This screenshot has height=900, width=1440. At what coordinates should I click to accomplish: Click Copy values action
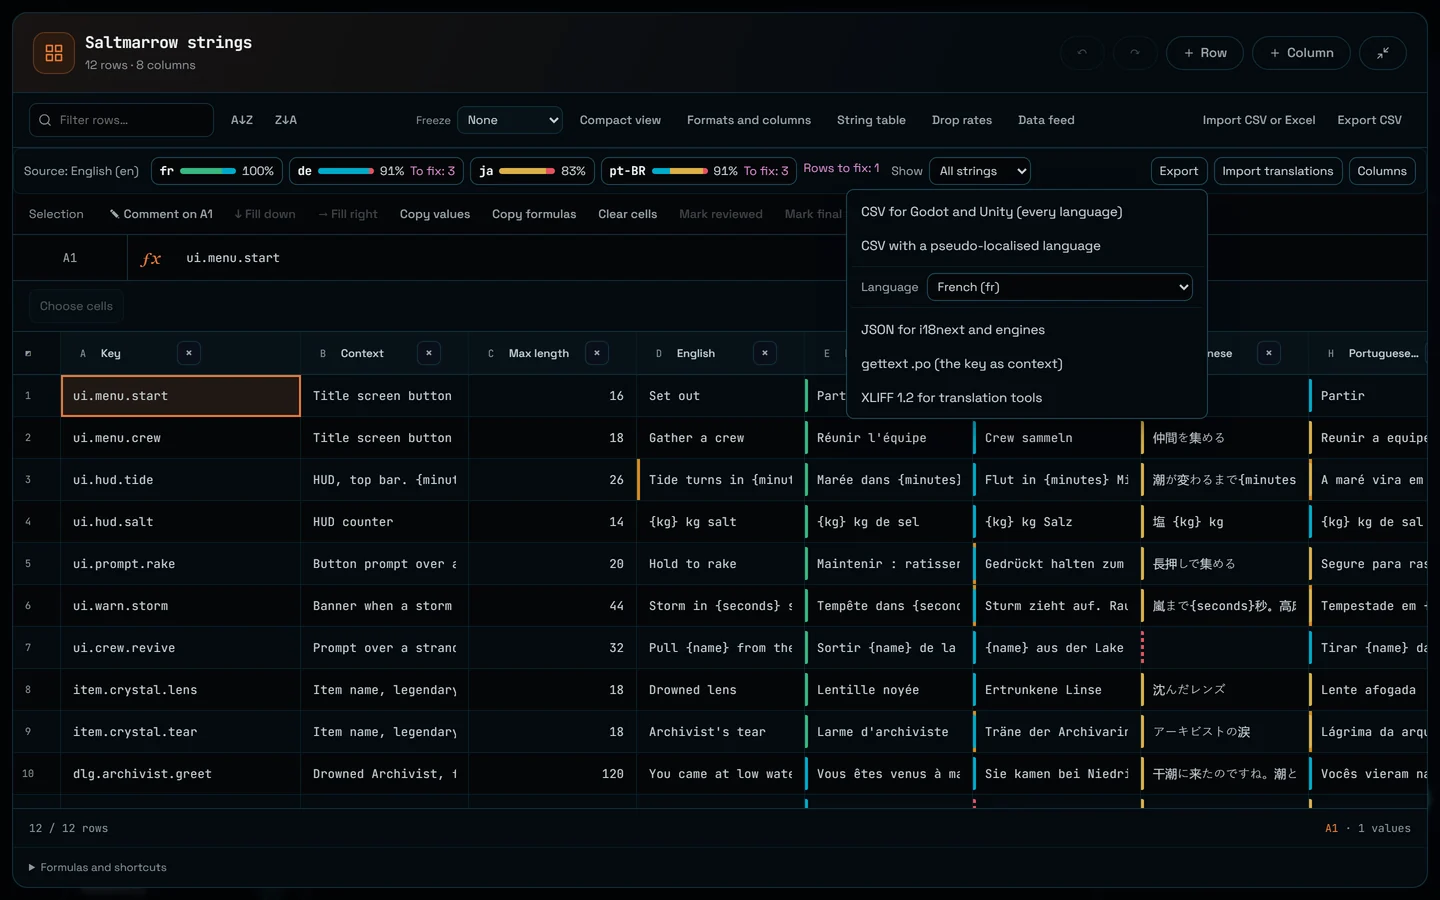[x=435, y=214]
